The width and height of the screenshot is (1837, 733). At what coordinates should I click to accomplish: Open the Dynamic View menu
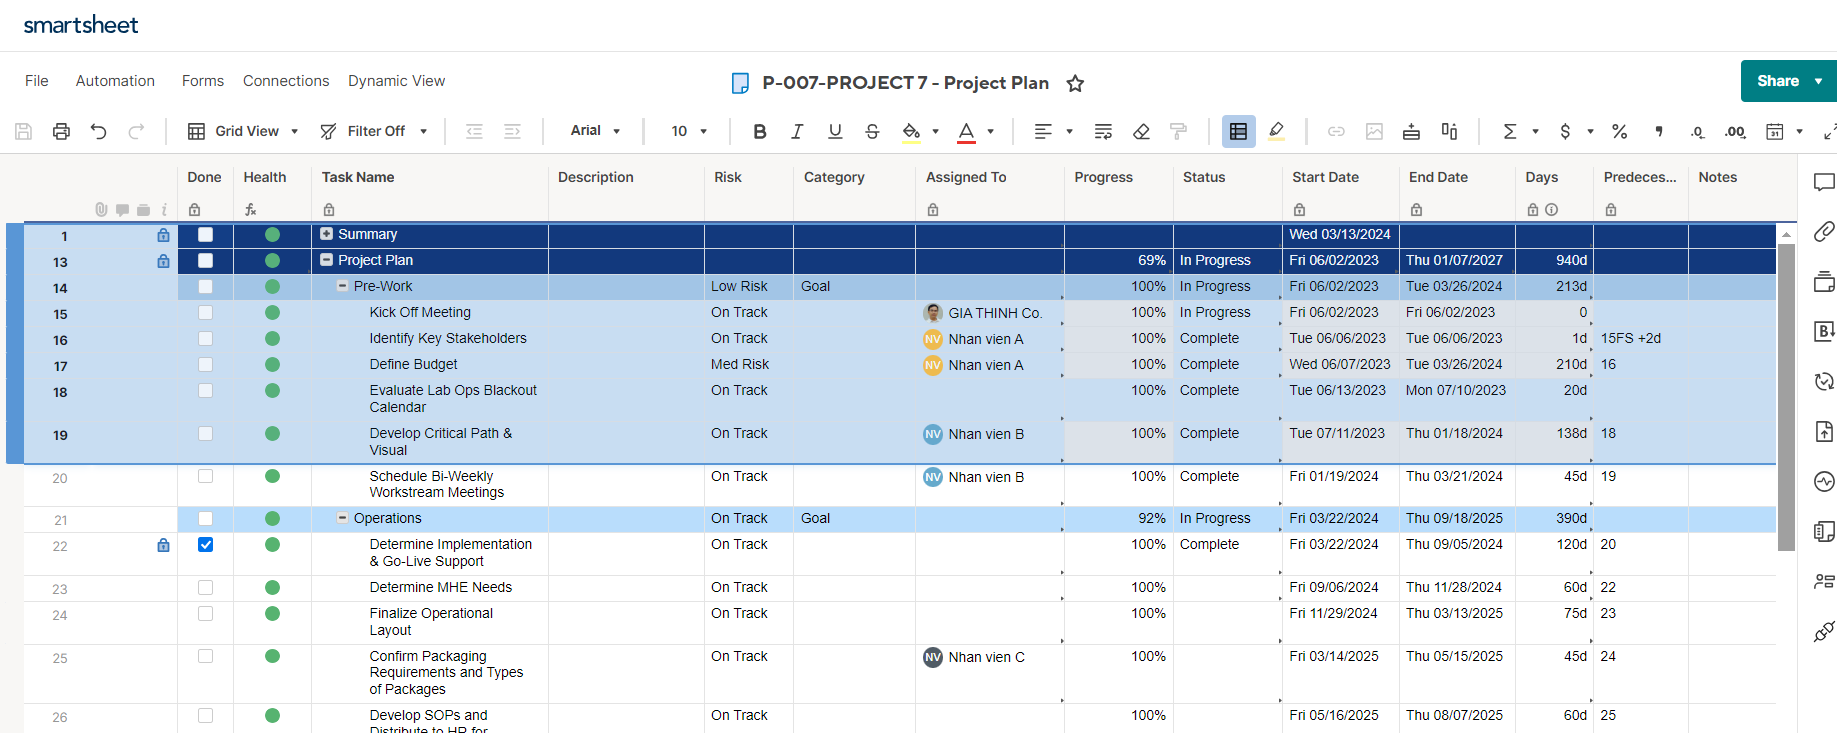point(397,81)
